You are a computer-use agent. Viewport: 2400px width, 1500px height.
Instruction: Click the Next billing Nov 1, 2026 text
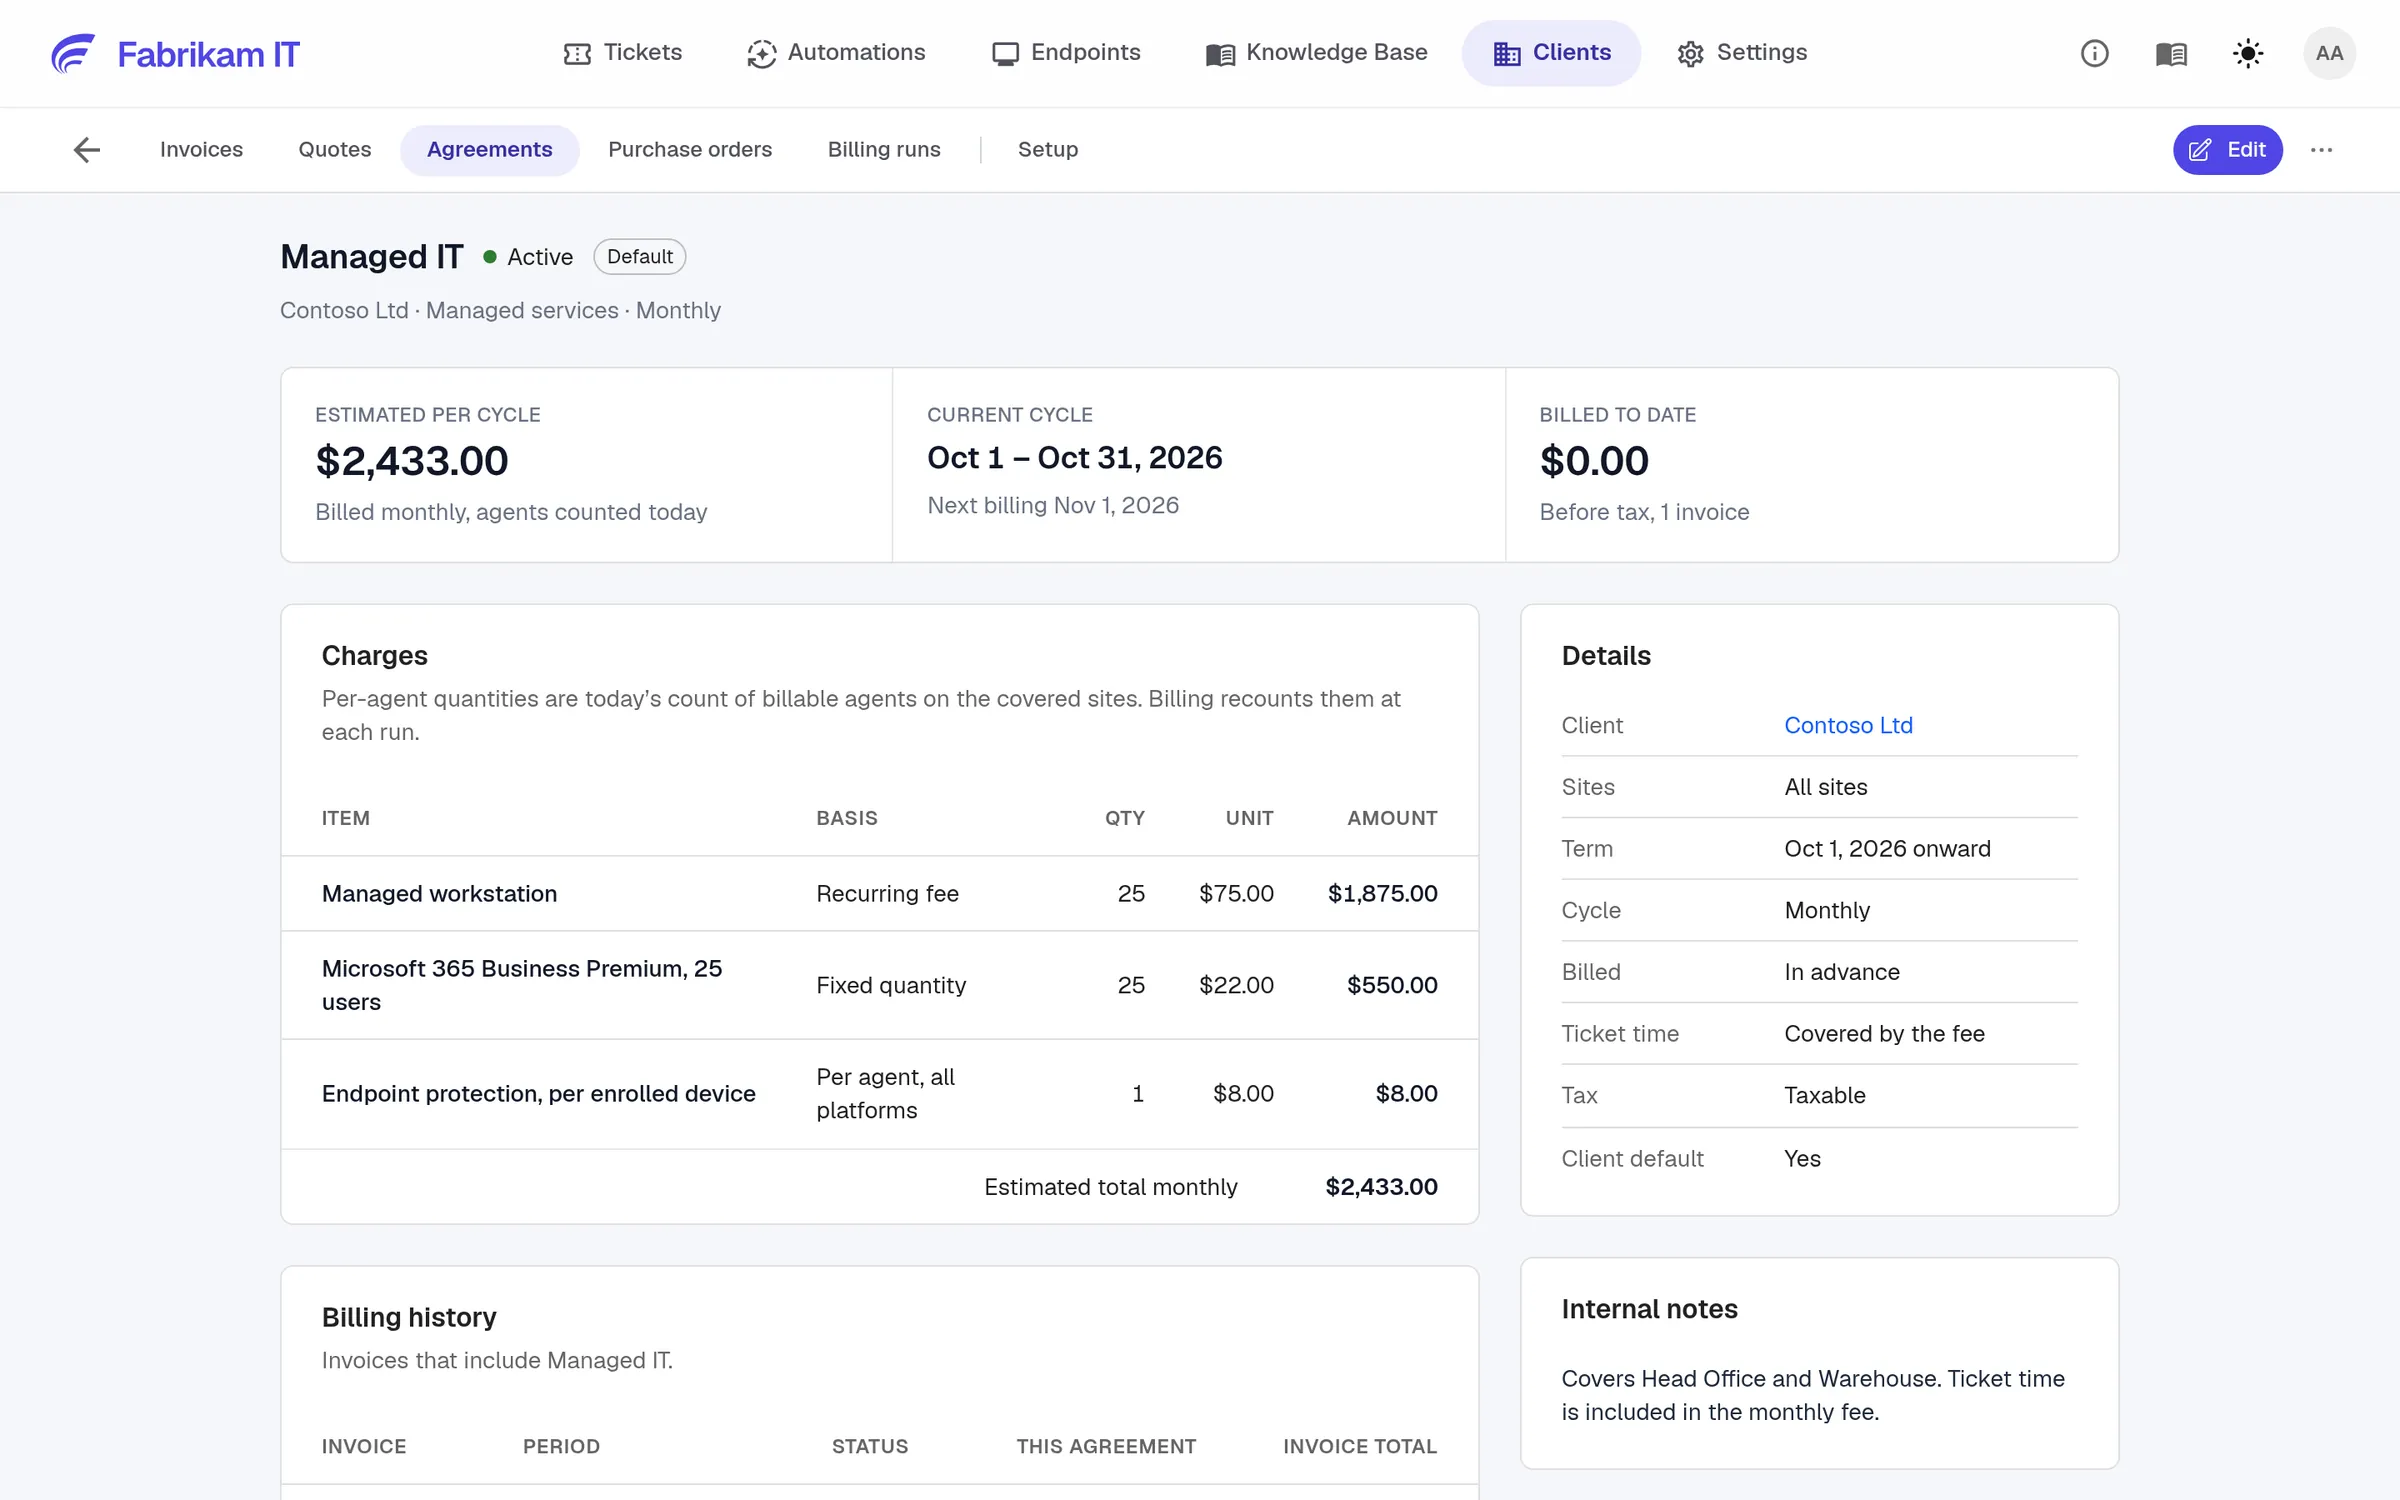point(1052,505)
